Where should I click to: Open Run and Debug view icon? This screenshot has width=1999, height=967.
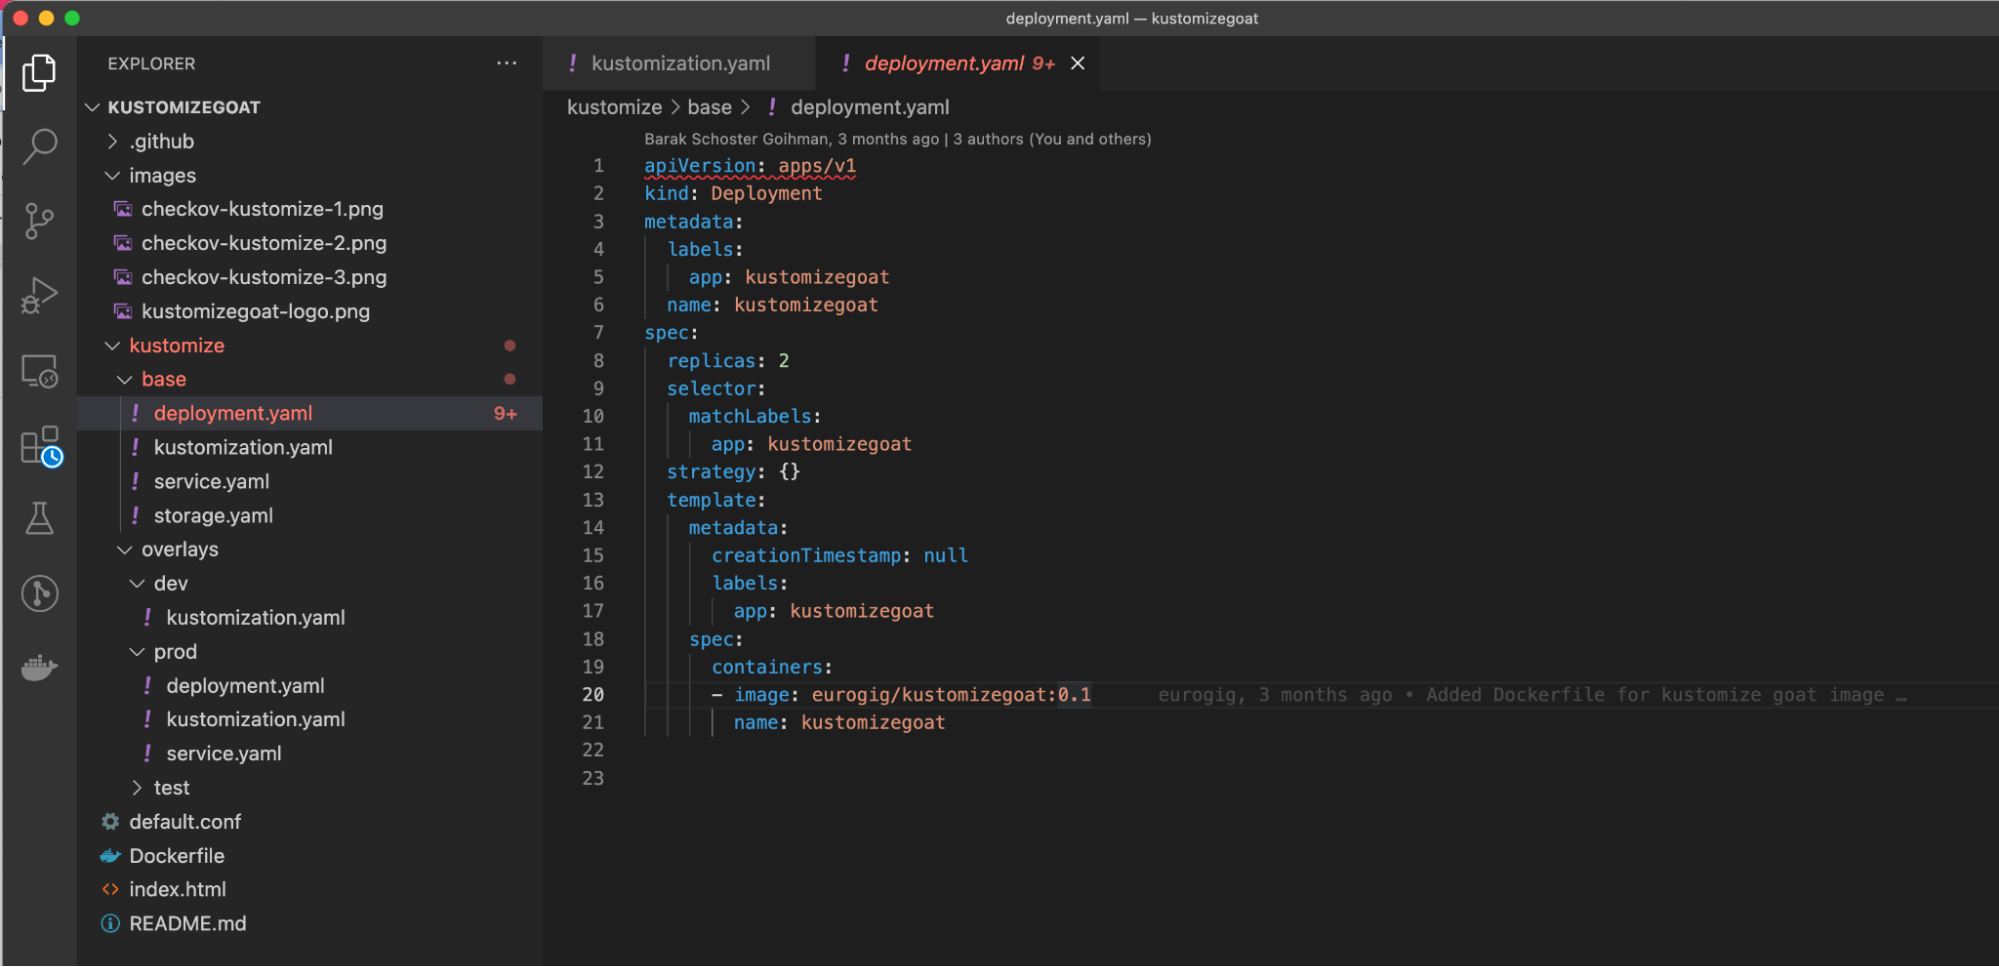pyautogui.click(x=39, y=295)
